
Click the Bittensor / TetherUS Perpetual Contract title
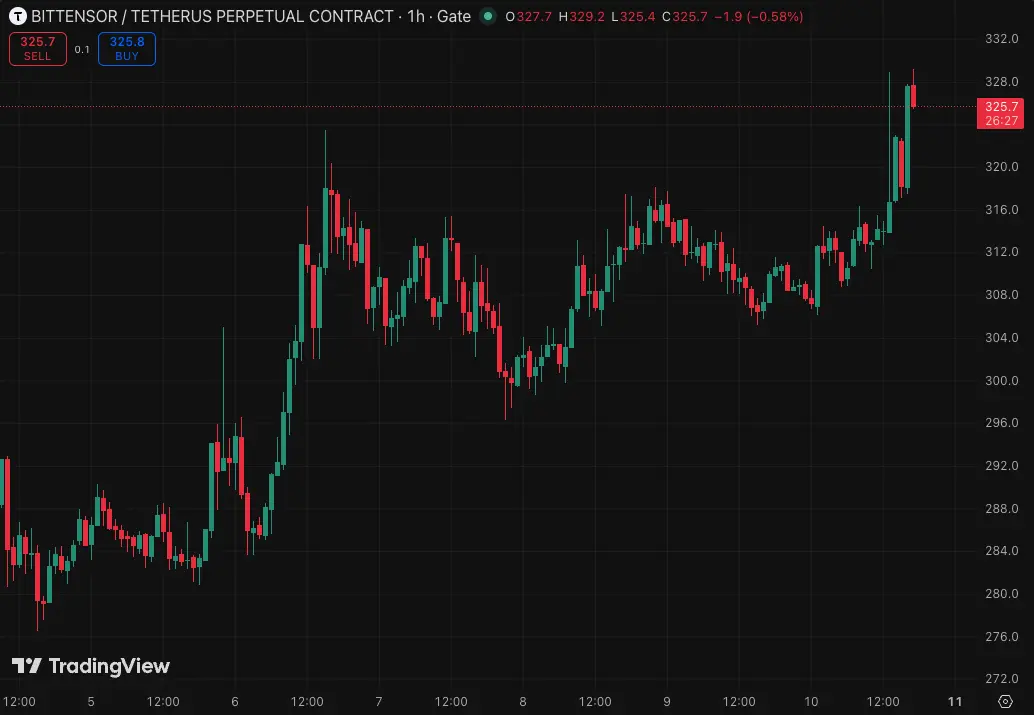click(212, 16)
